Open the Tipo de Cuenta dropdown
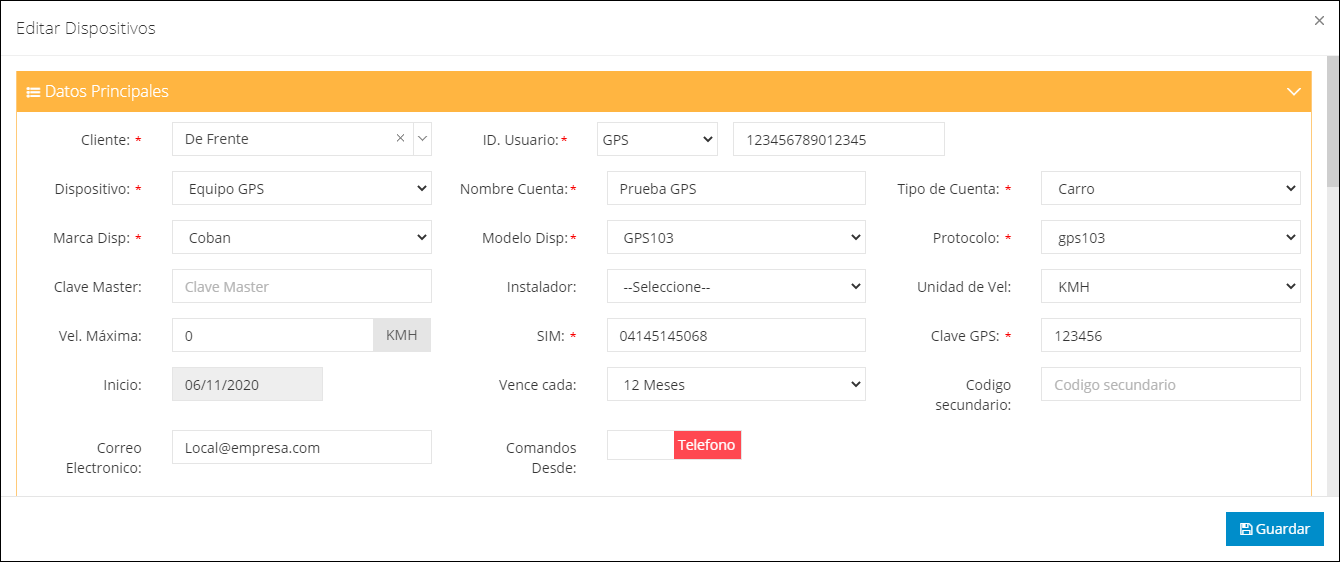This screenshot has width=1340, height=562. point(1170,188)
